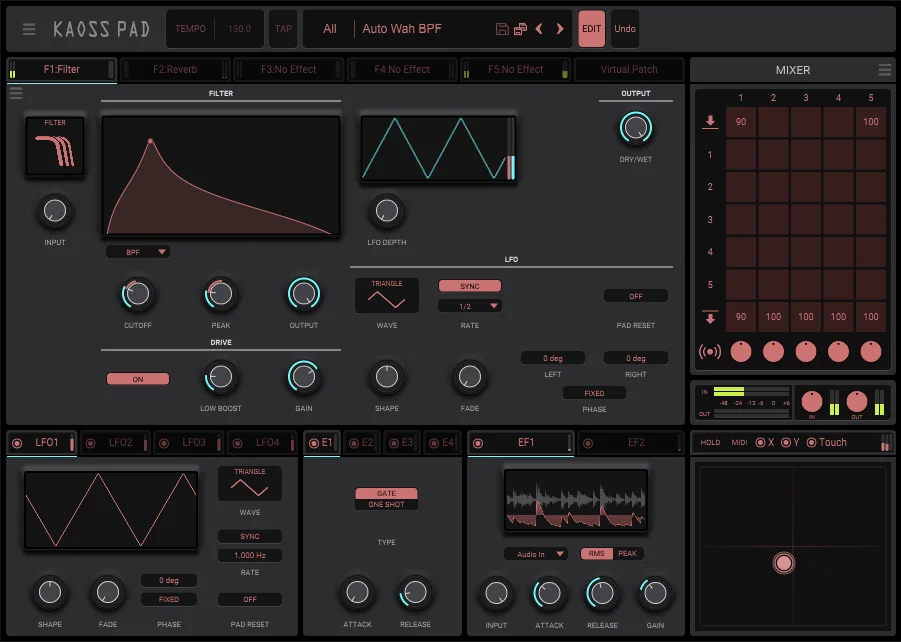The image size is (901, 642).
Task: Switch to the F2:Reverb effect tab
Action: click(x=175, y=70)
